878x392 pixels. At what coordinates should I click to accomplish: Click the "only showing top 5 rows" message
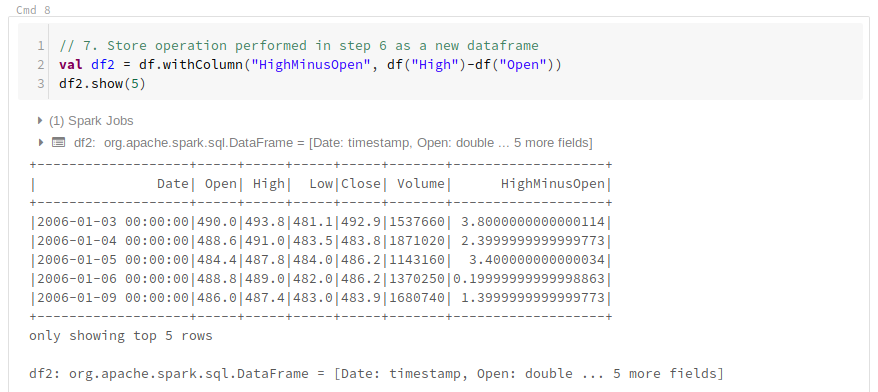pos(121,336)
